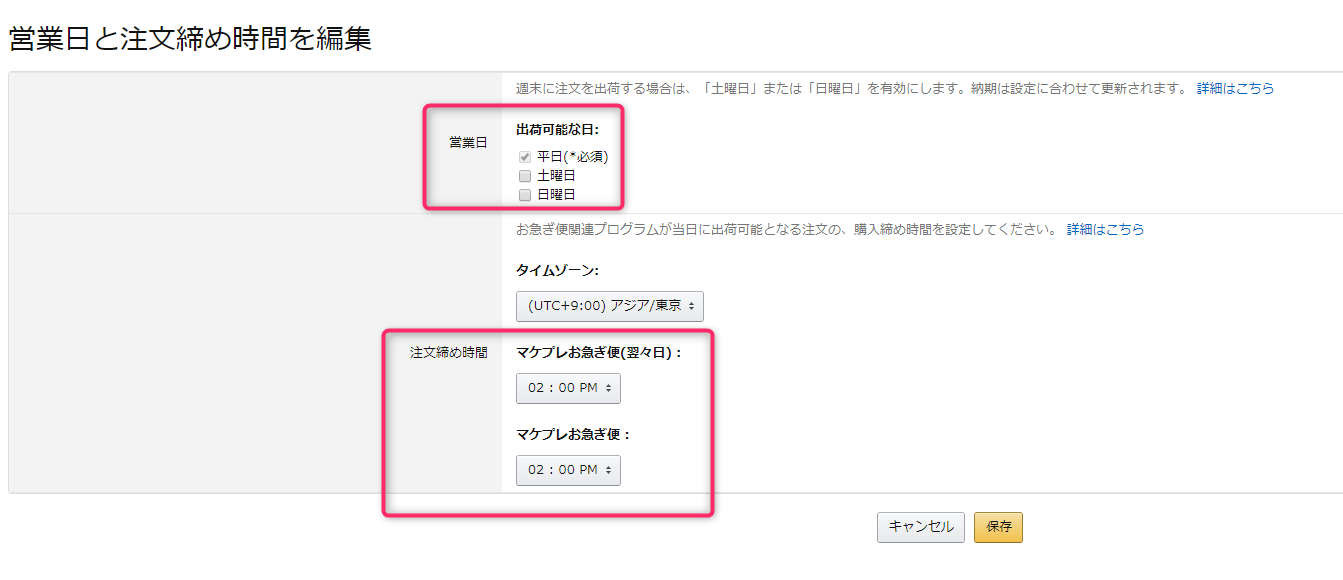This screenshot has height=580, width=1343.
Task: Click the タイムゾーン field label
Action: point(557,270)
